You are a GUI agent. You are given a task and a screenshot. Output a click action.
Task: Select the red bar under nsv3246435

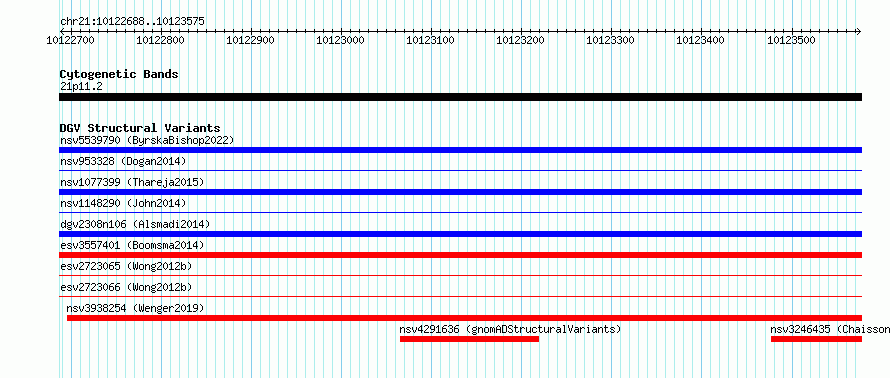pyautogui.click(x=816, y=339)
